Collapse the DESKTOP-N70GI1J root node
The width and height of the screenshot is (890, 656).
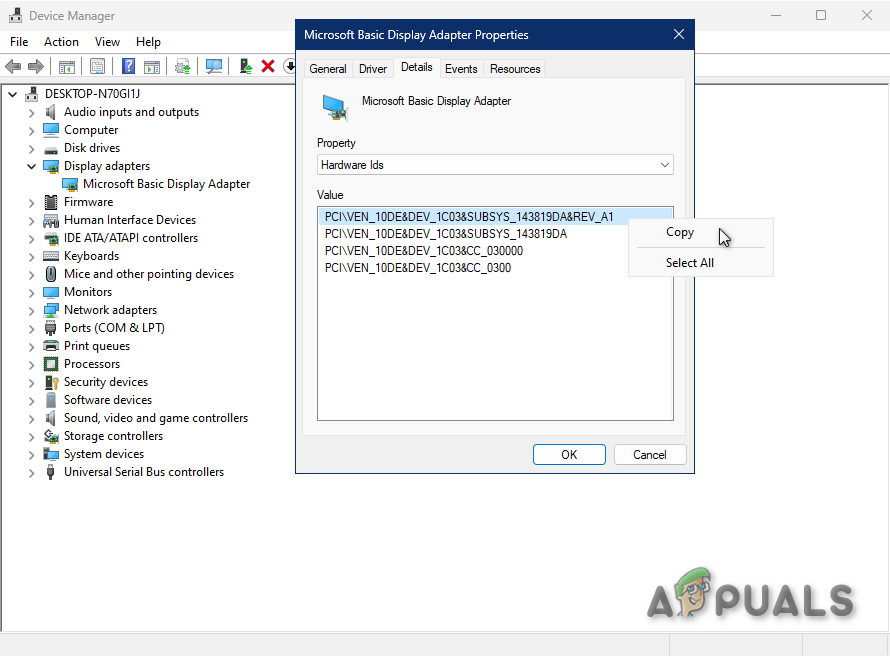point(12,94)
